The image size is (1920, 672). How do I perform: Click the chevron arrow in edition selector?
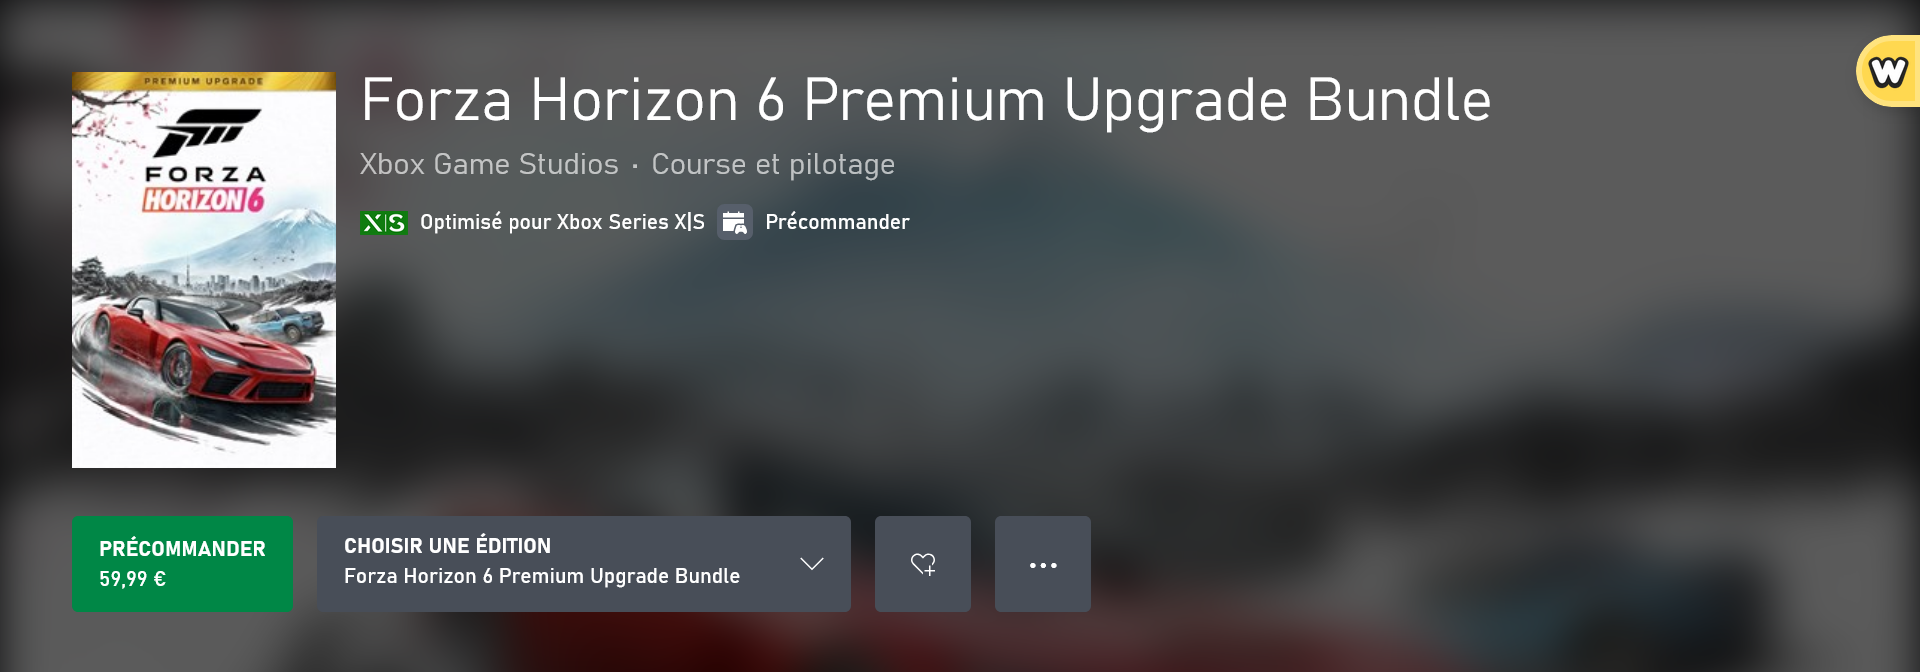[x=812, y=564]
